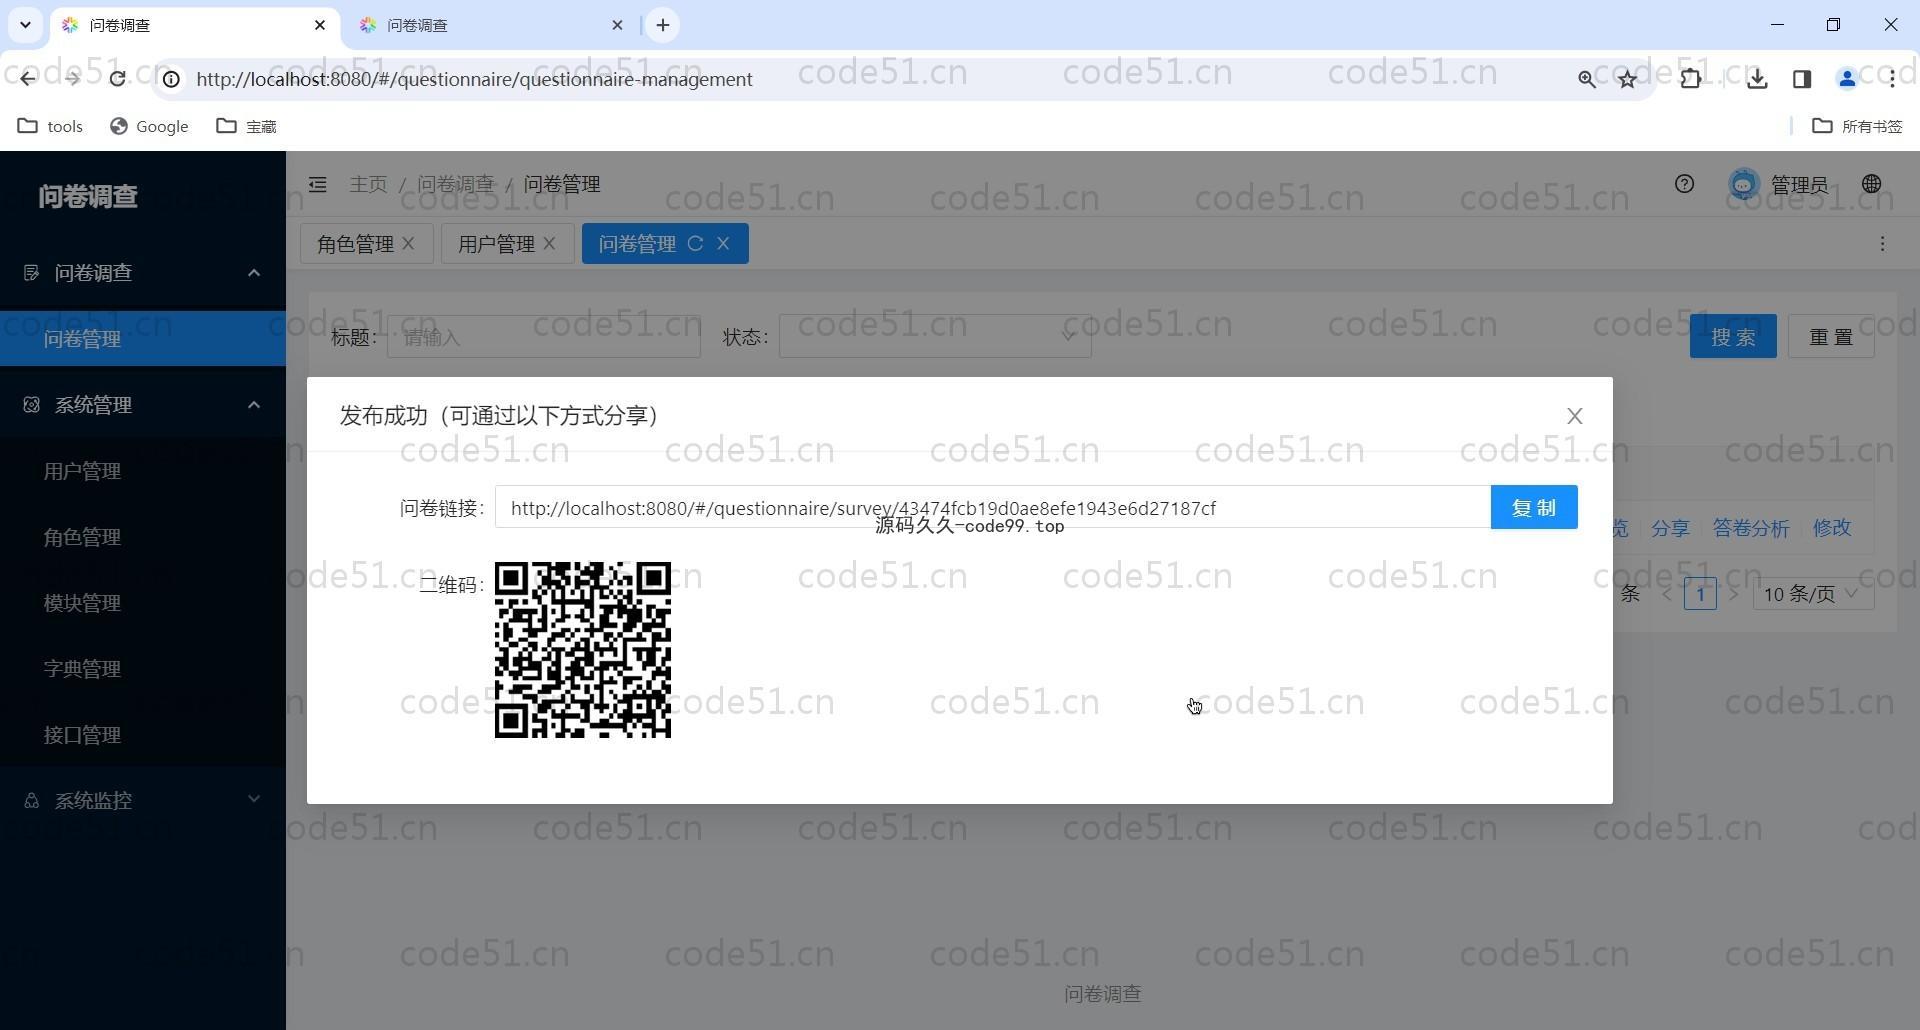The height and width of the screenshot is (1030, 1920).
Task: Open the tab search dropdown arrow
Action: (x=25, y=25)
